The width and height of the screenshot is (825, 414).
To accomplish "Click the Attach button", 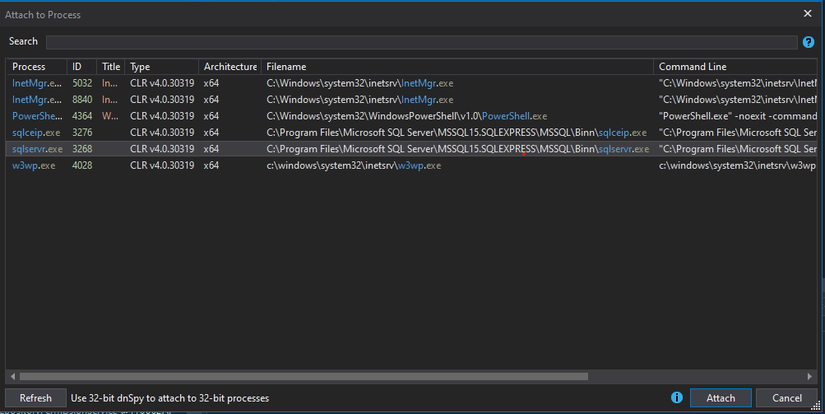I will tap(720, 398).
